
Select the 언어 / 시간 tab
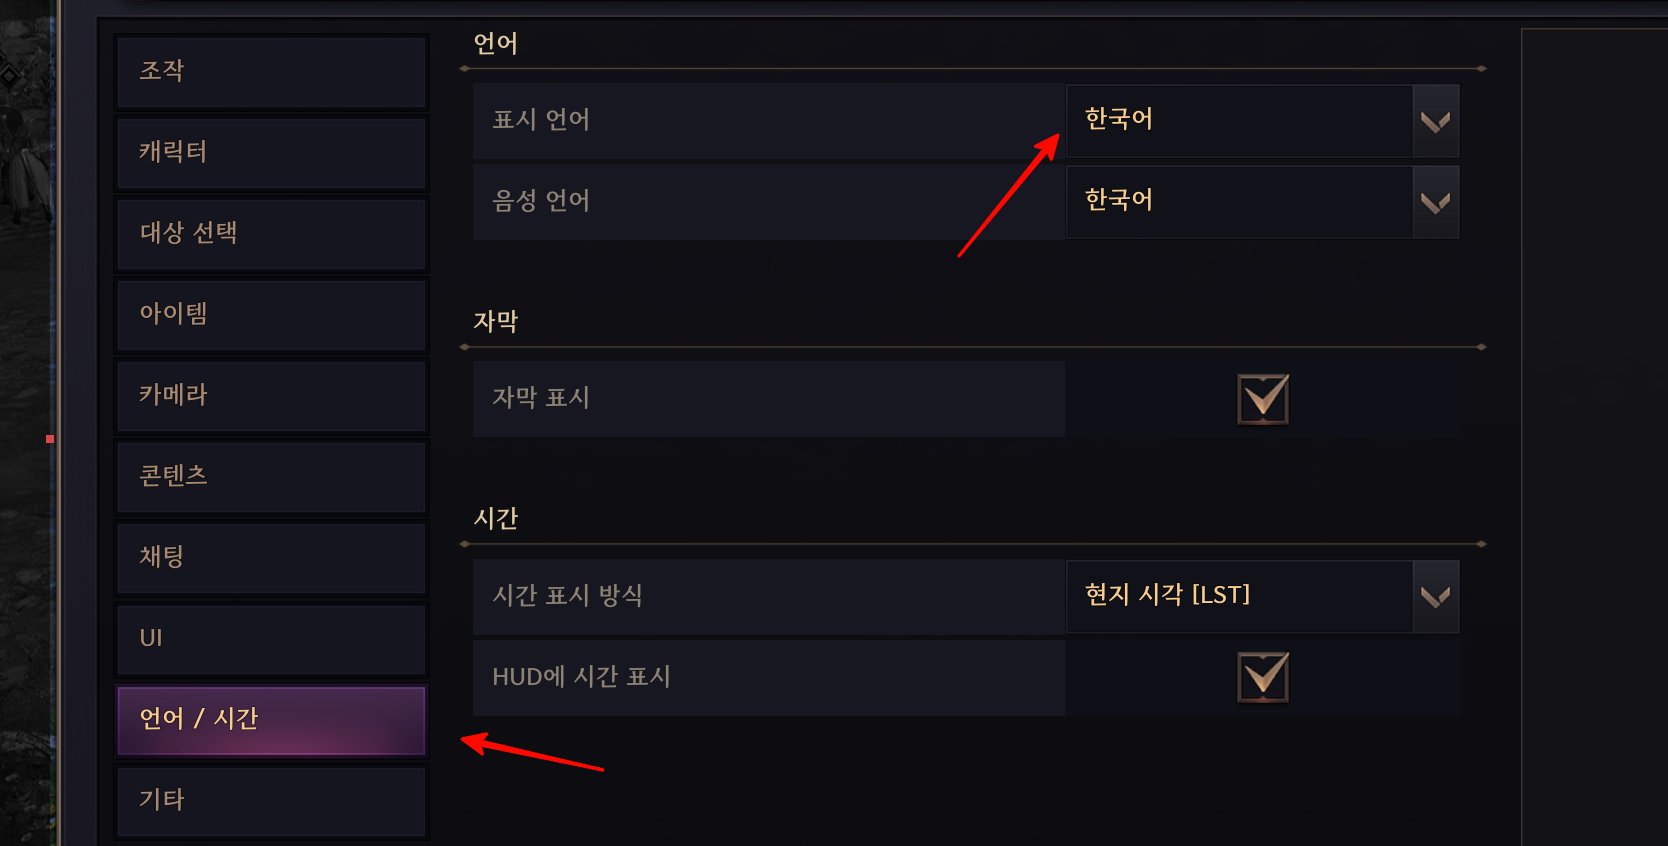click(x=271, y=720)
